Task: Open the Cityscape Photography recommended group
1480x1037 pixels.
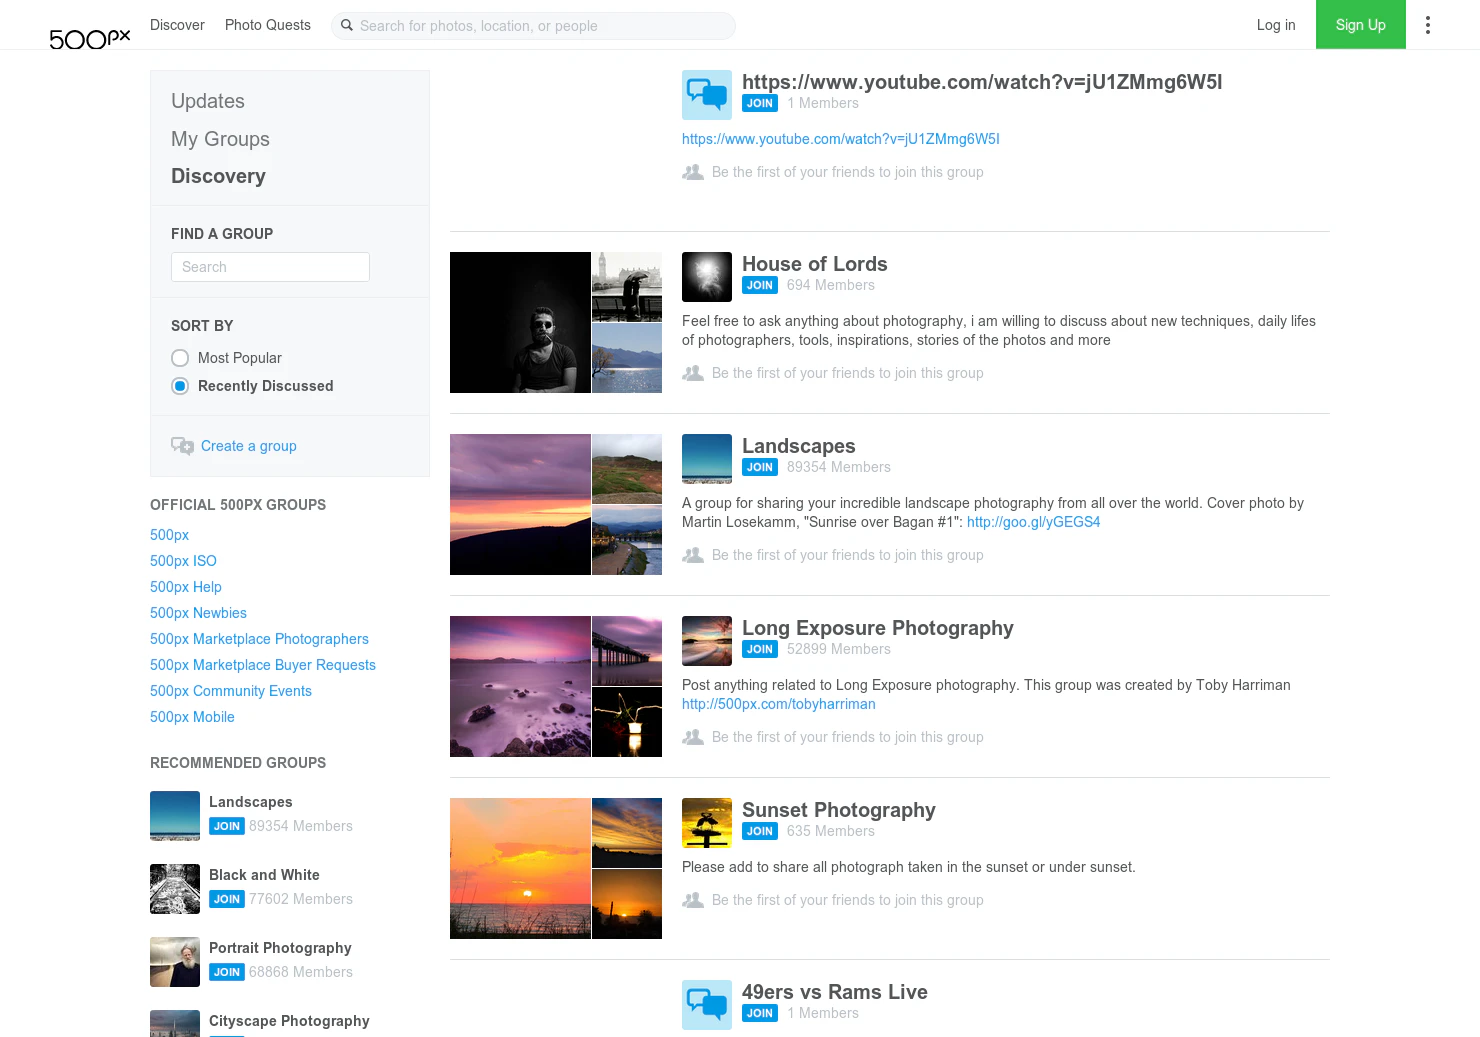Action: tap(289, 1021)
